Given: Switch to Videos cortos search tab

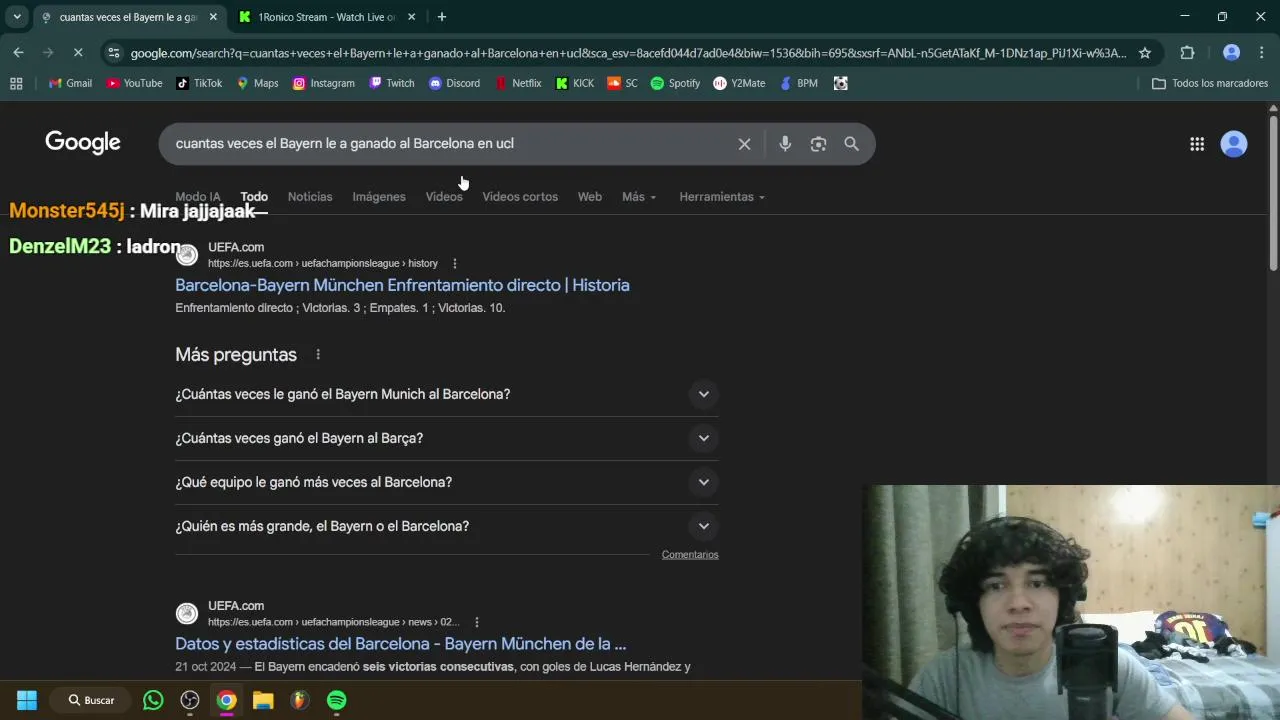Looking at the screenshot, I should click(520, 197).
